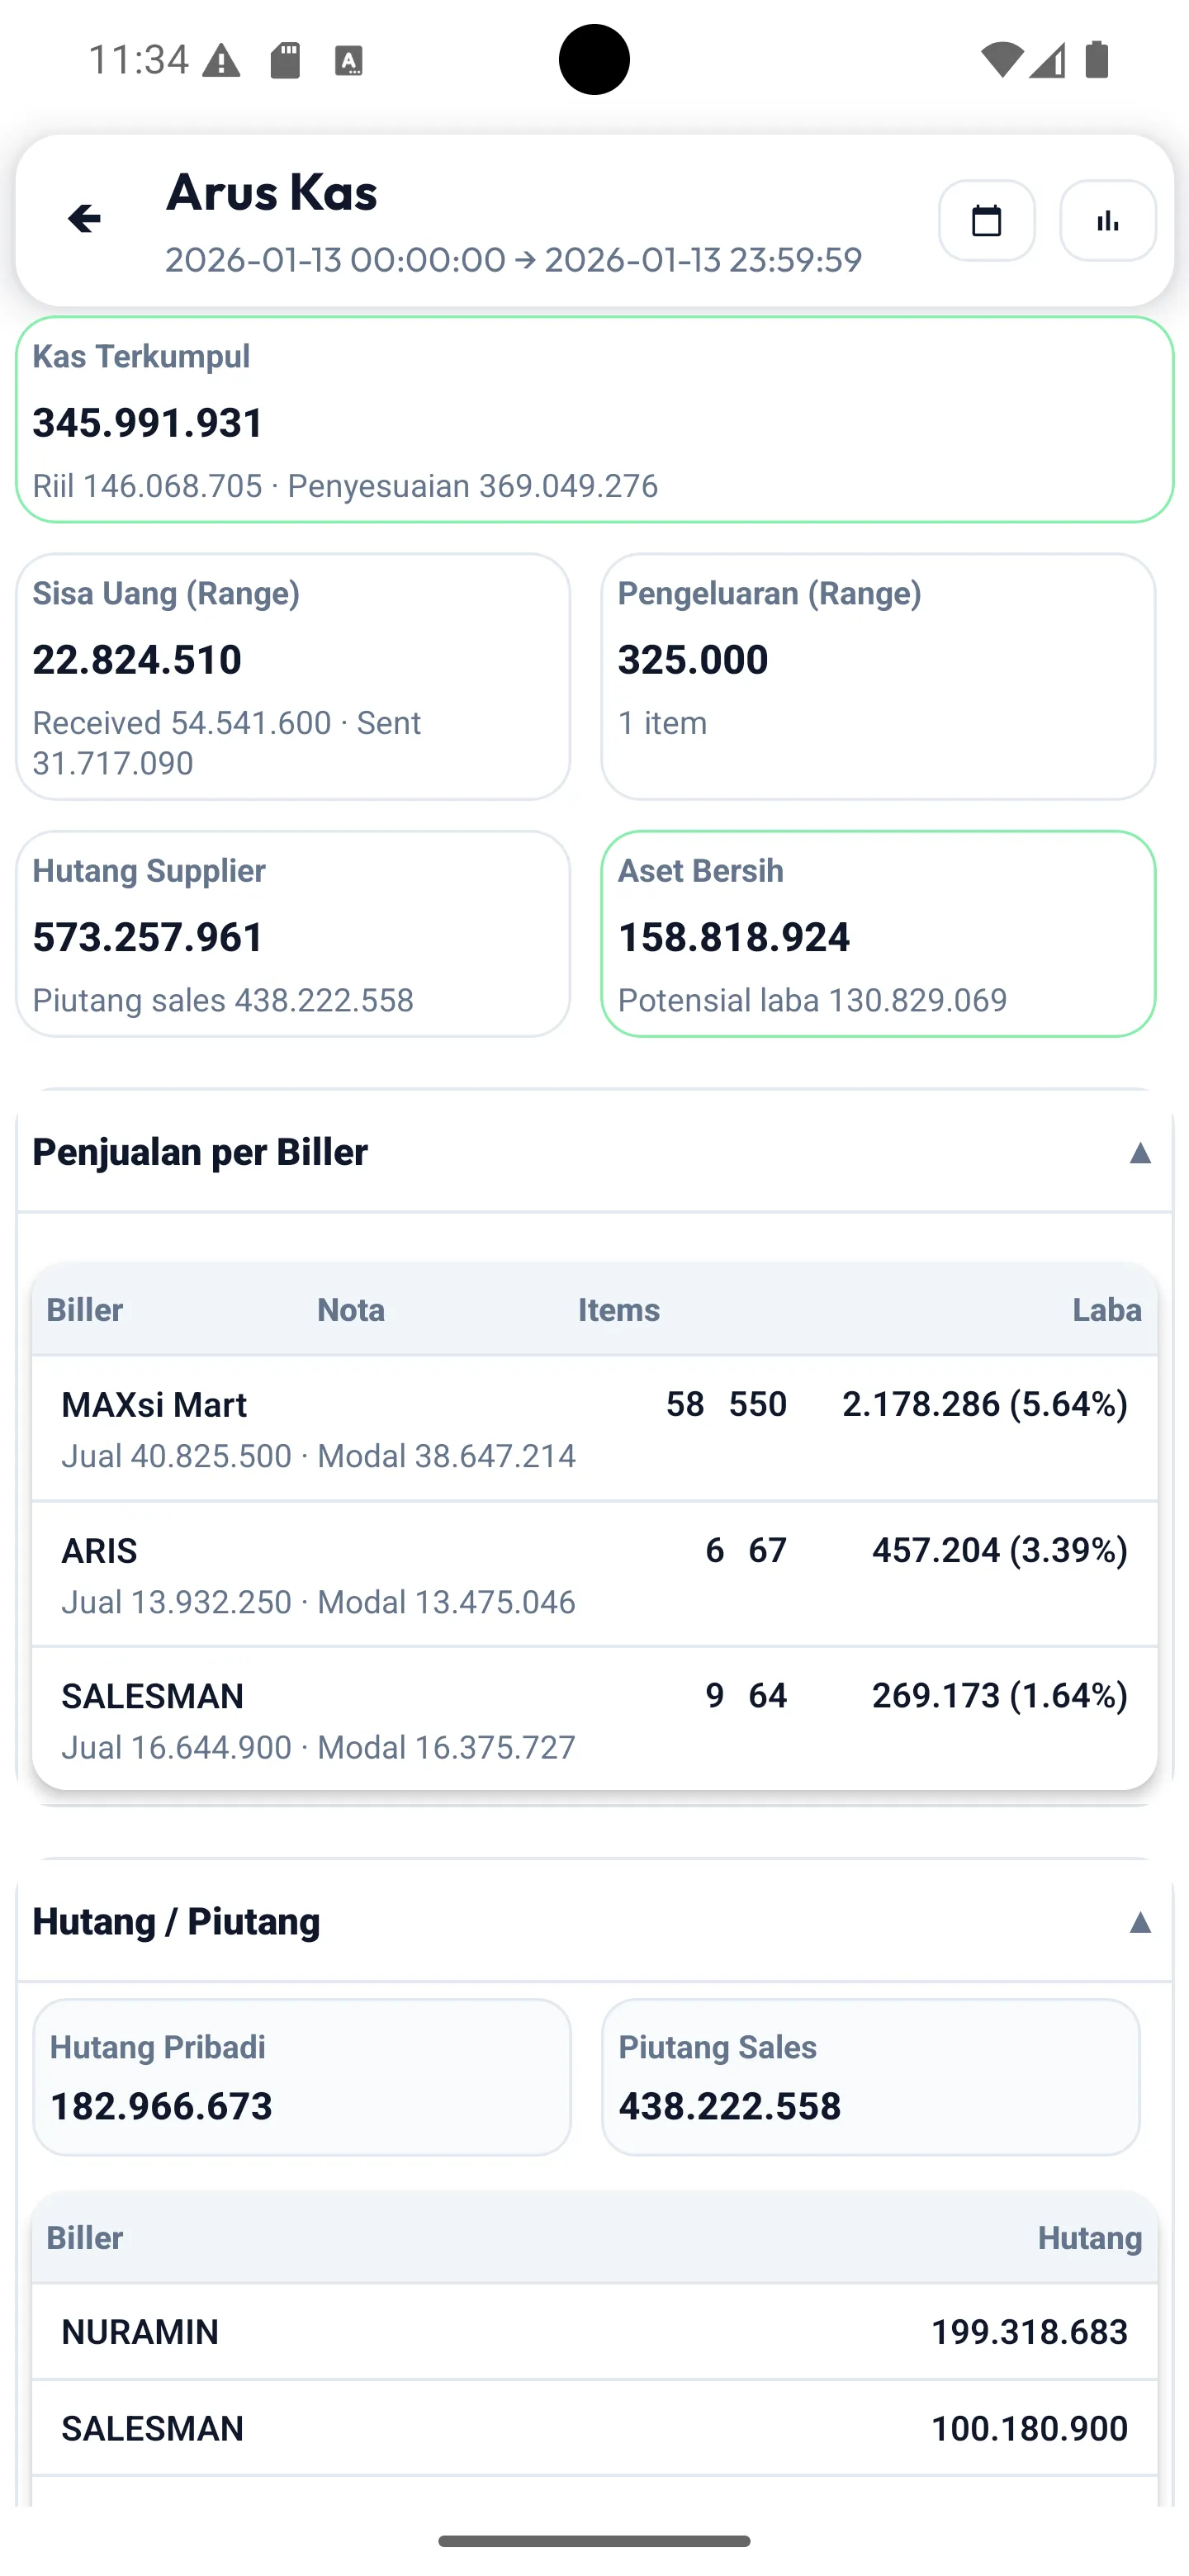Select the Hutang Supplier card

[x=293, y=934]
